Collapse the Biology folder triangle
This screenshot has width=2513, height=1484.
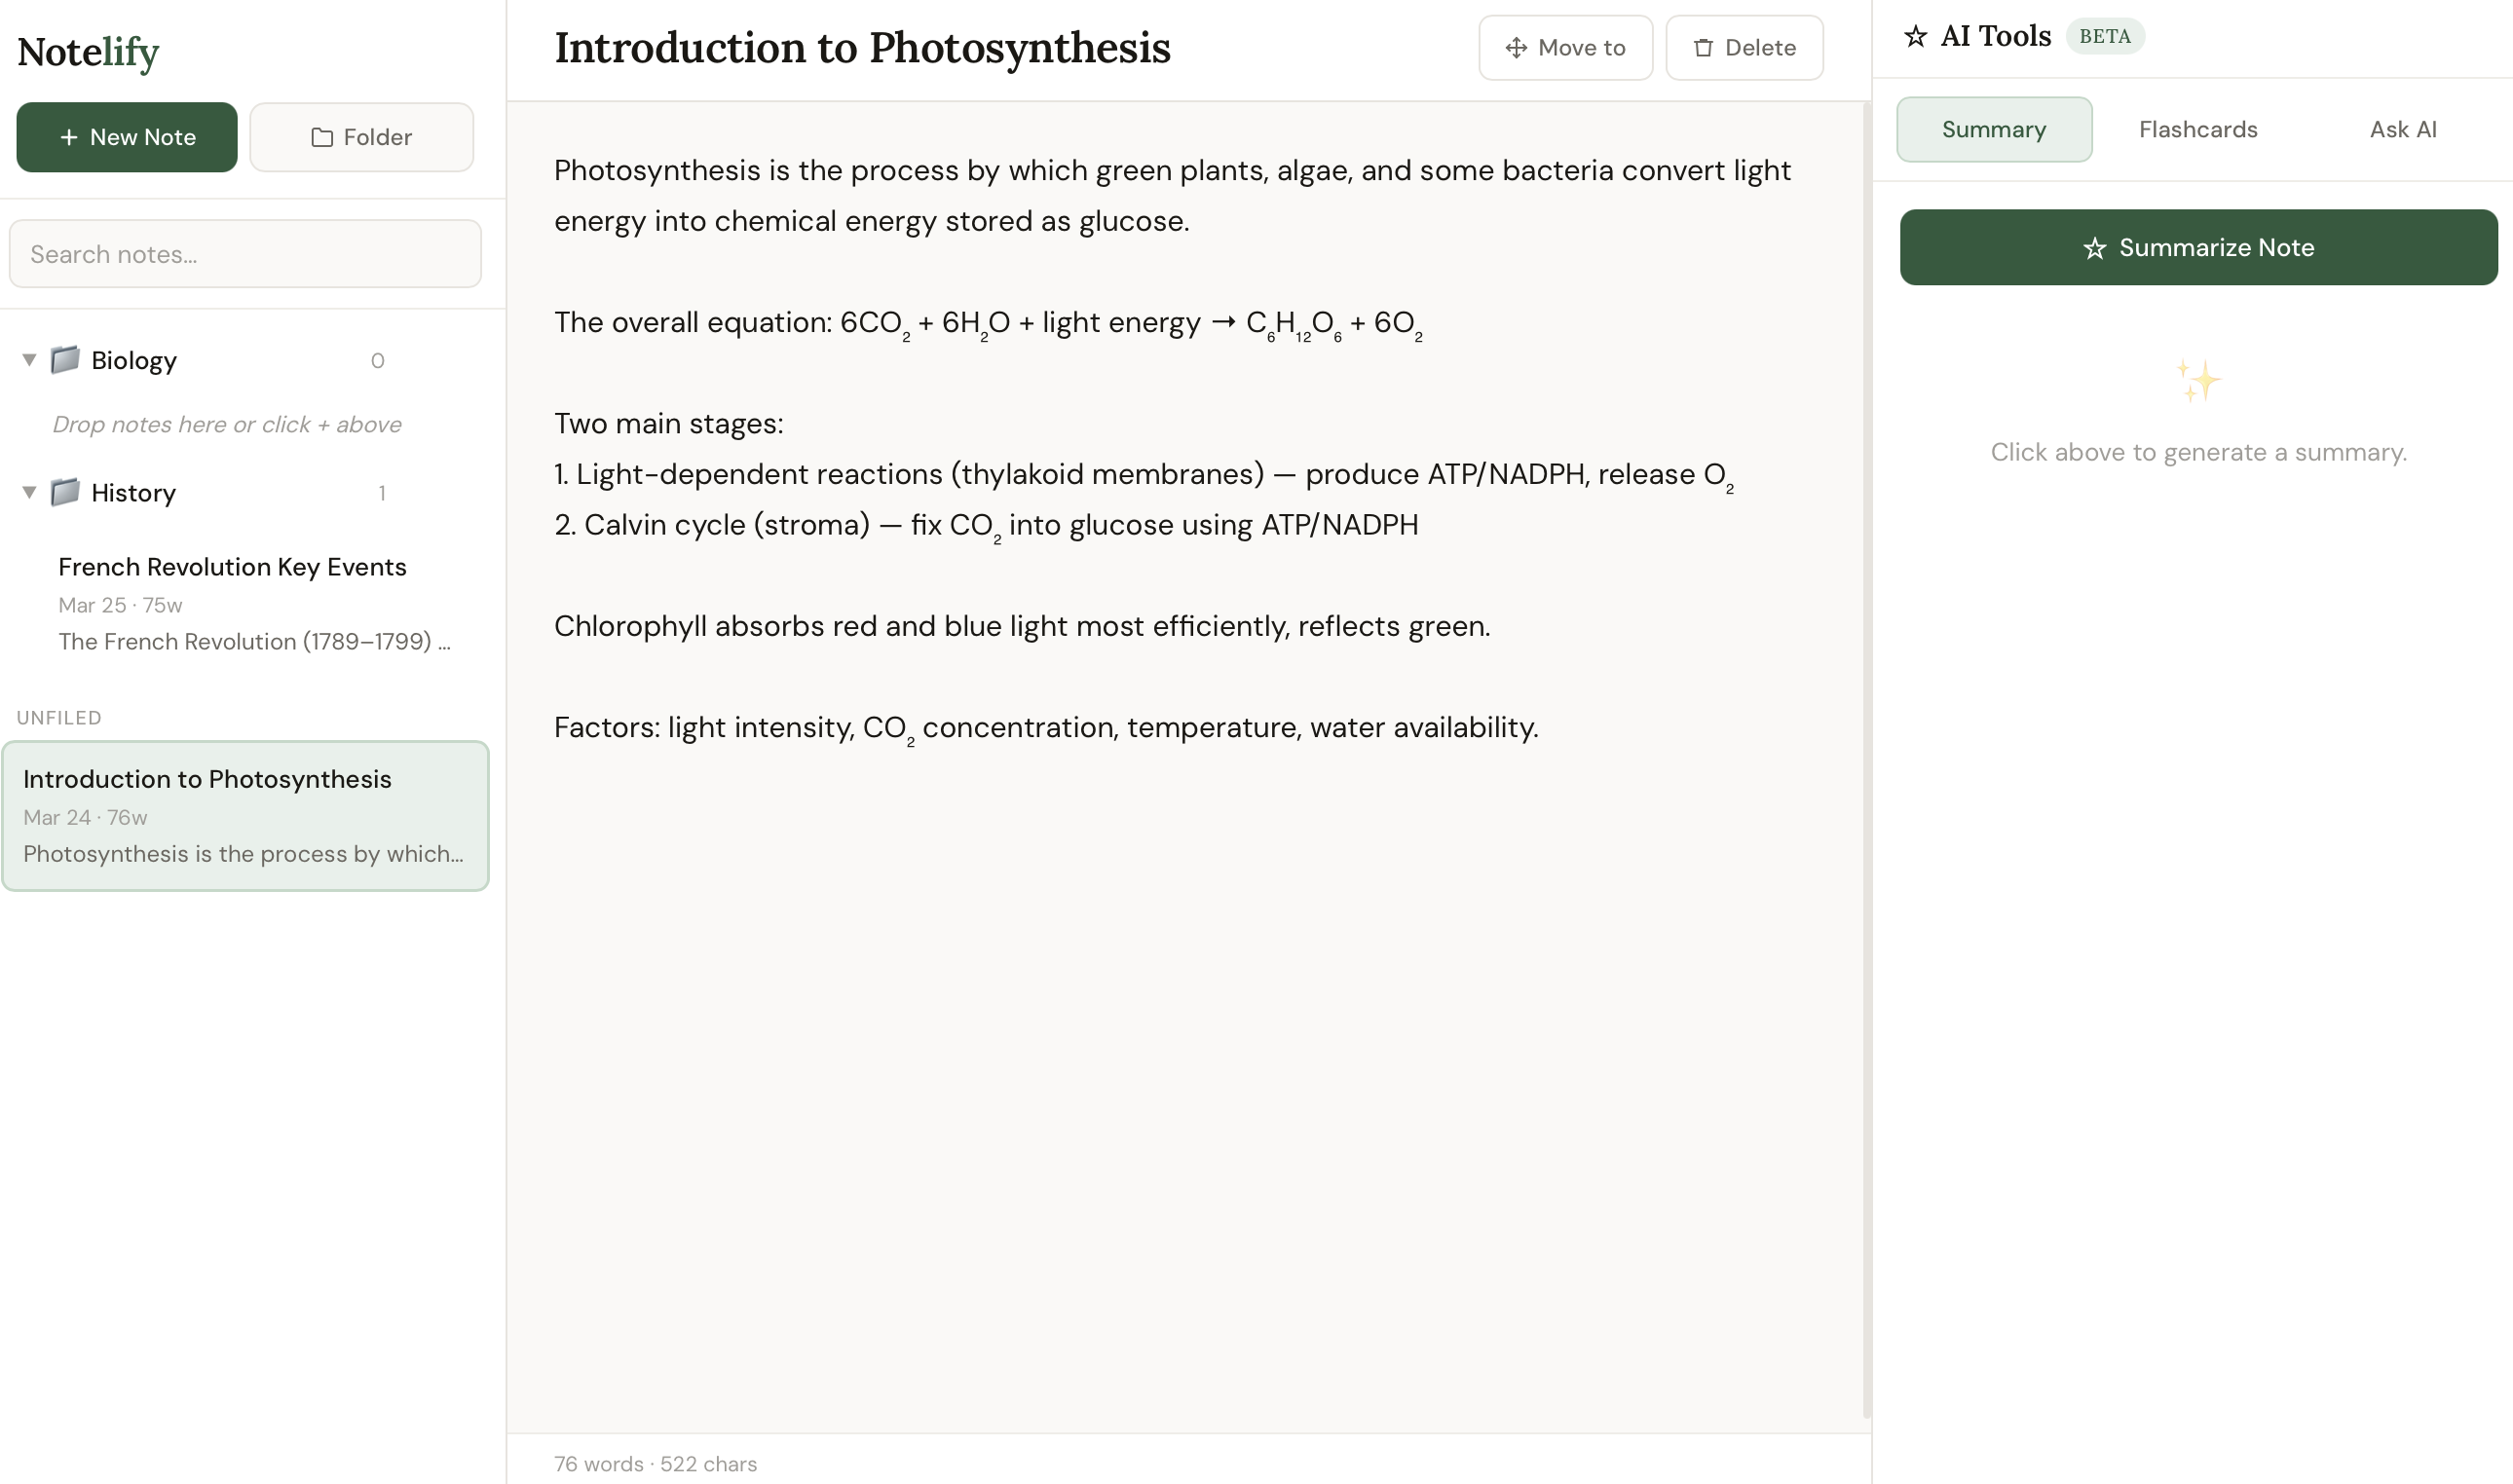tap(29, 360)
